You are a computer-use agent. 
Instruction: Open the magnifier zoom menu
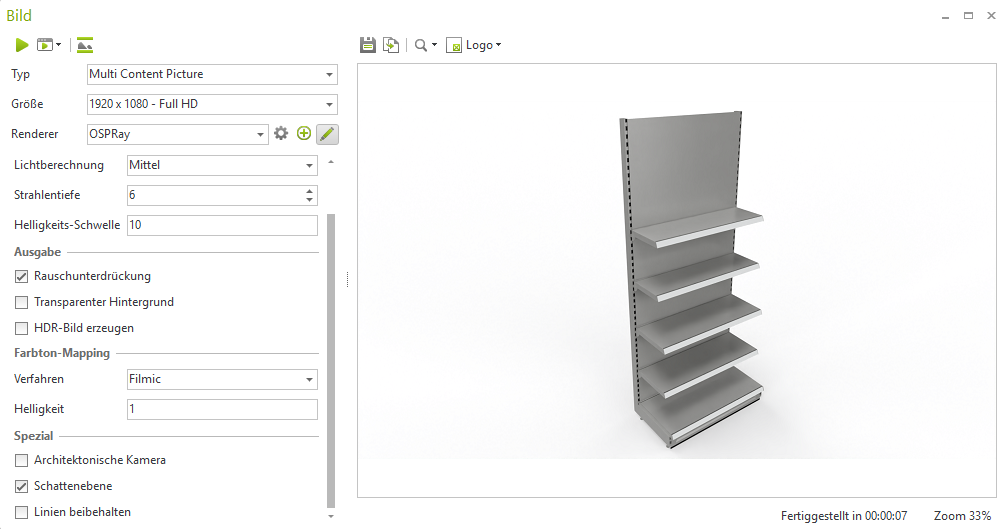(x=426, y=45)
